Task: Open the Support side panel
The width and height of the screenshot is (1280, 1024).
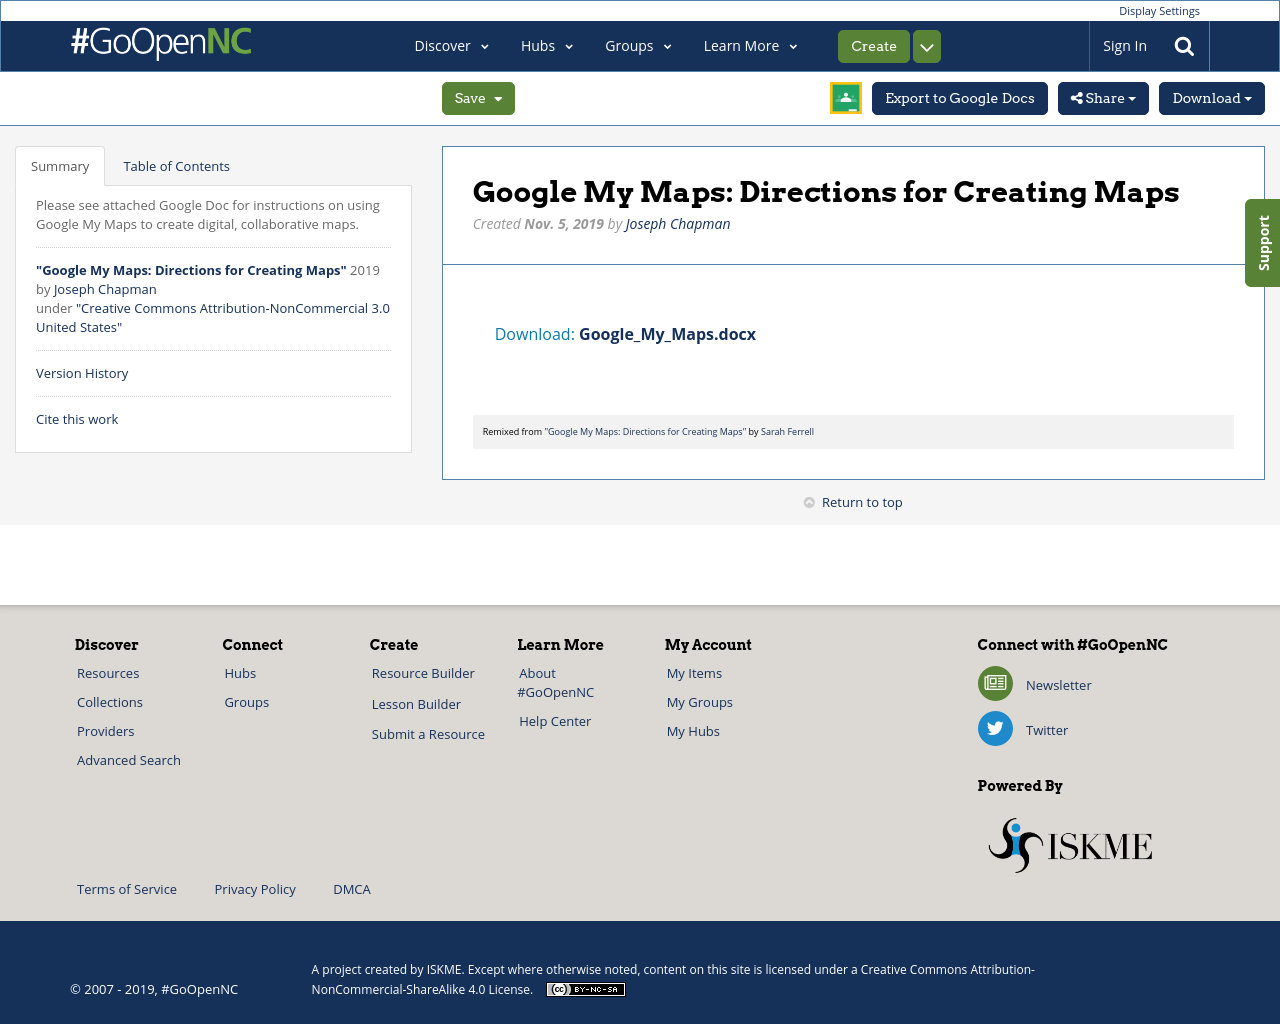Action: coord(1261,242)
